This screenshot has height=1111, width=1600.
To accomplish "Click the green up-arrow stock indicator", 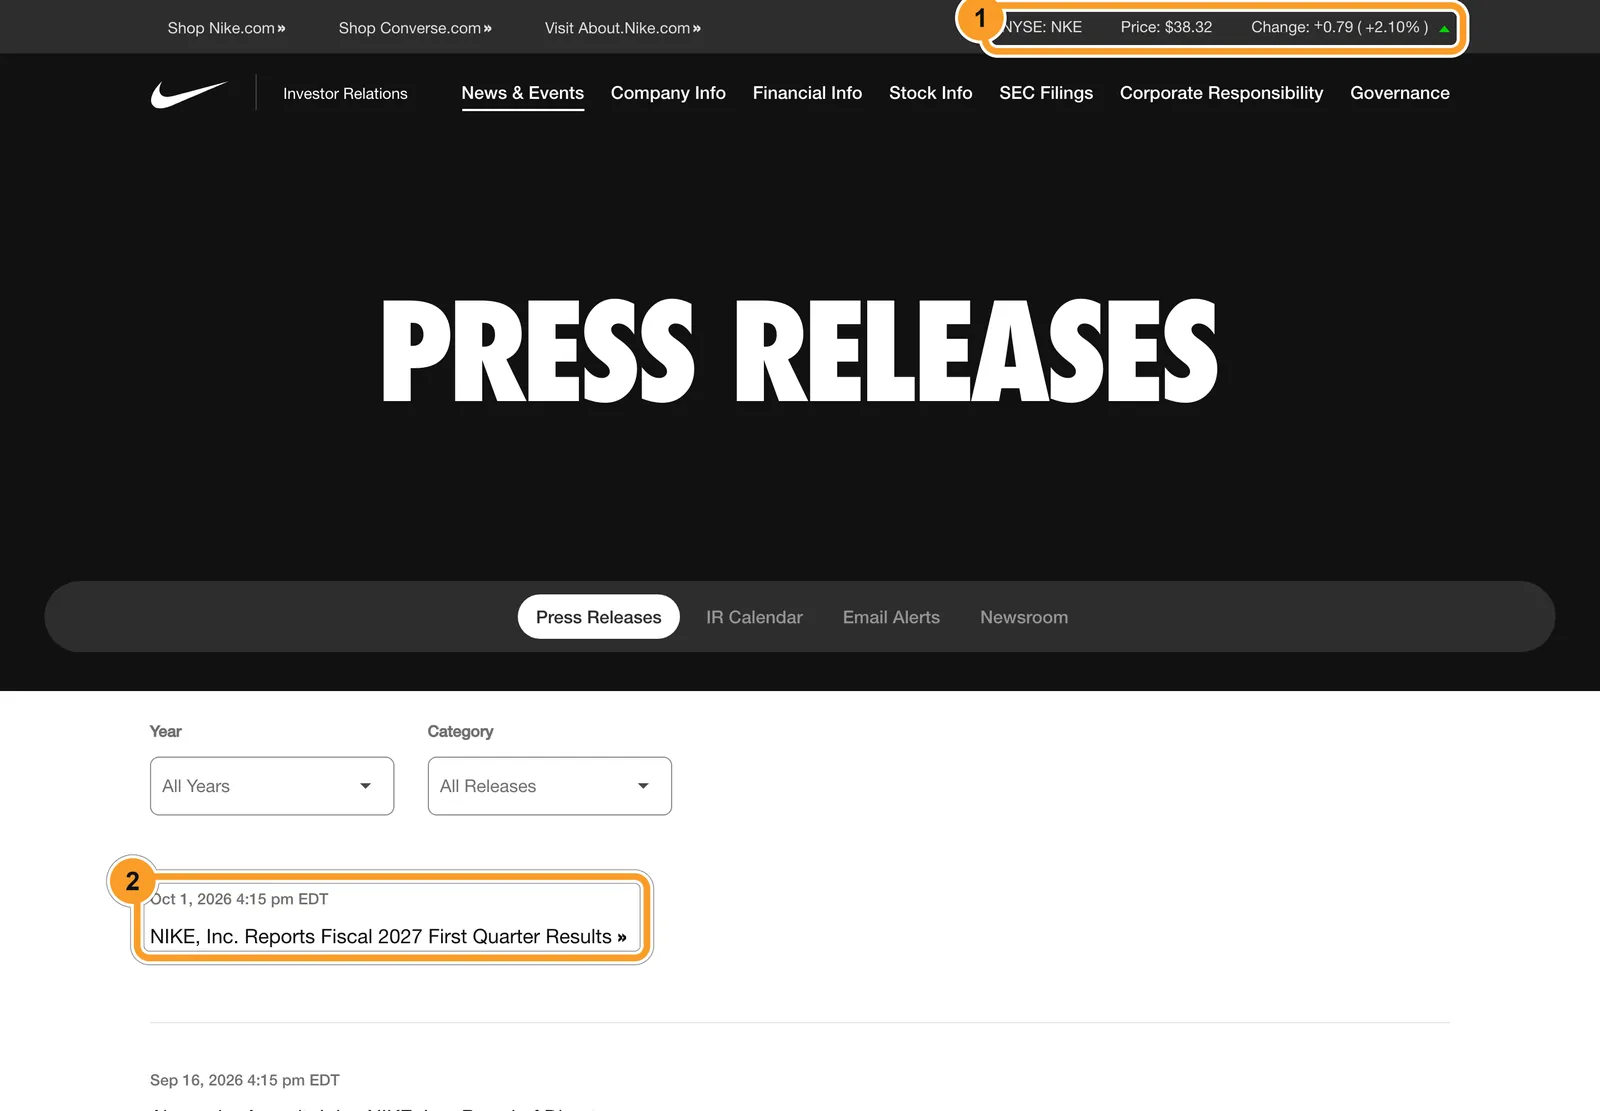I will (1444, 29).
